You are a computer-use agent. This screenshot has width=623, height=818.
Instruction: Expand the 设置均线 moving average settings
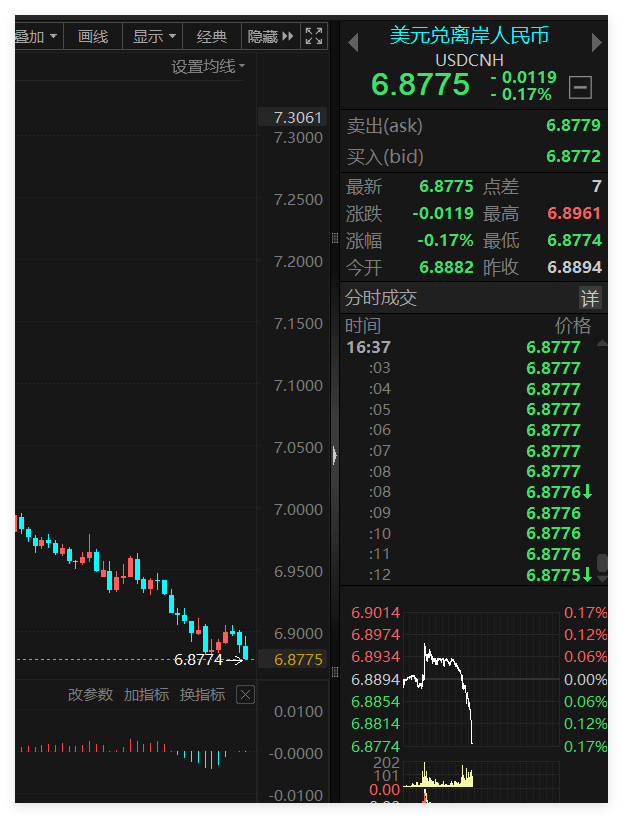(x=208, y=66)
